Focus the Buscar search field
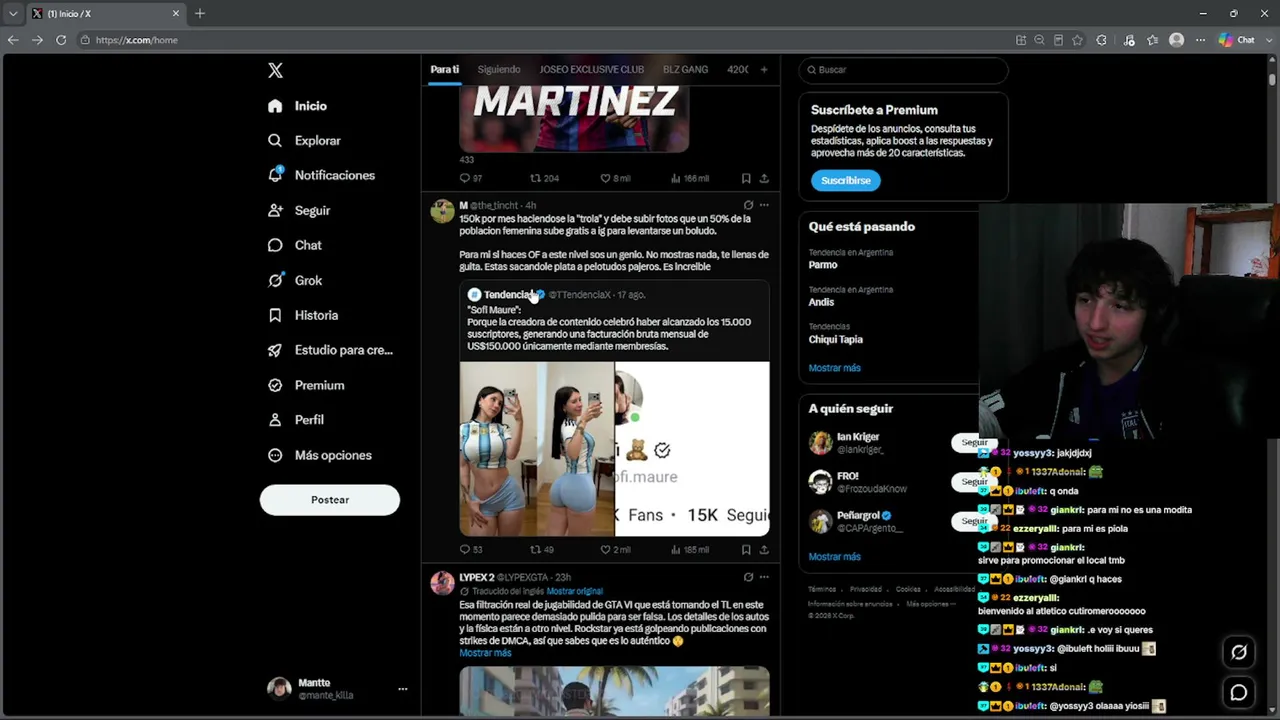Screen dimensions: 1280x720 coord(903,70)
